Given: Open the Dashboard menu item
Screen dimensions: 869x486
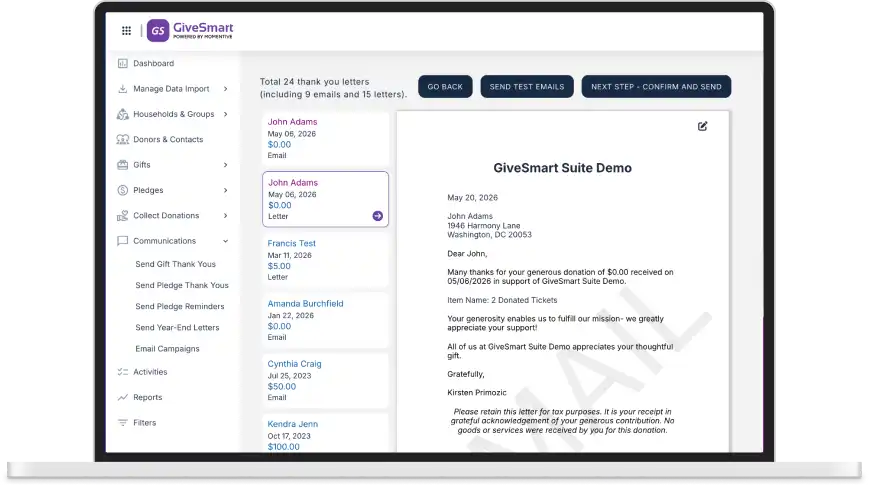Looking at the screenshot, I should [x=154, y=63].
